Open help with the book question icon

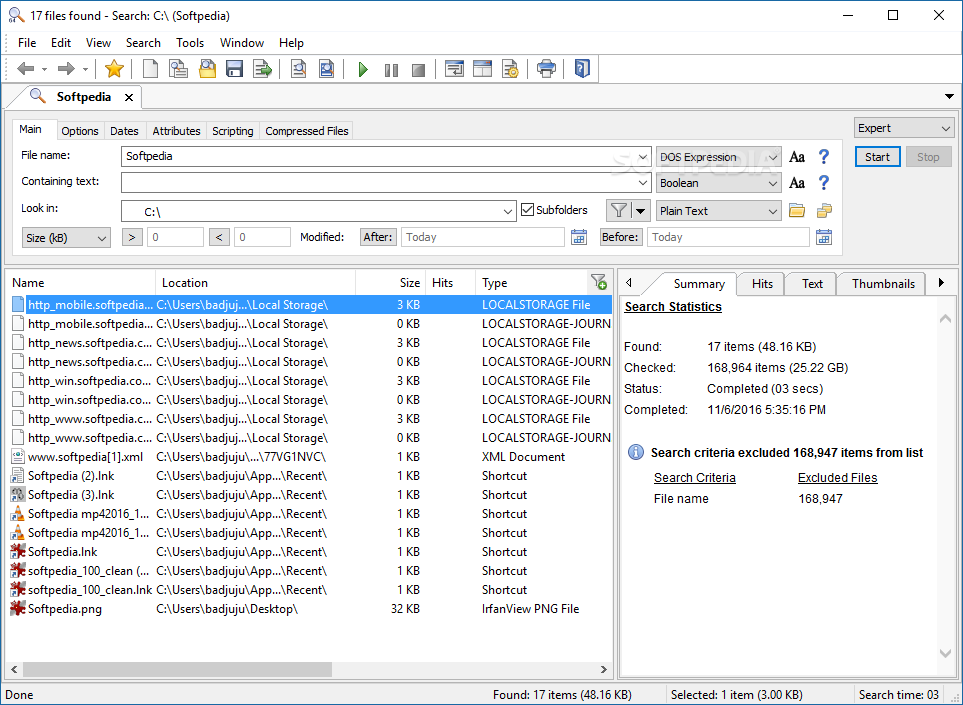582,68
